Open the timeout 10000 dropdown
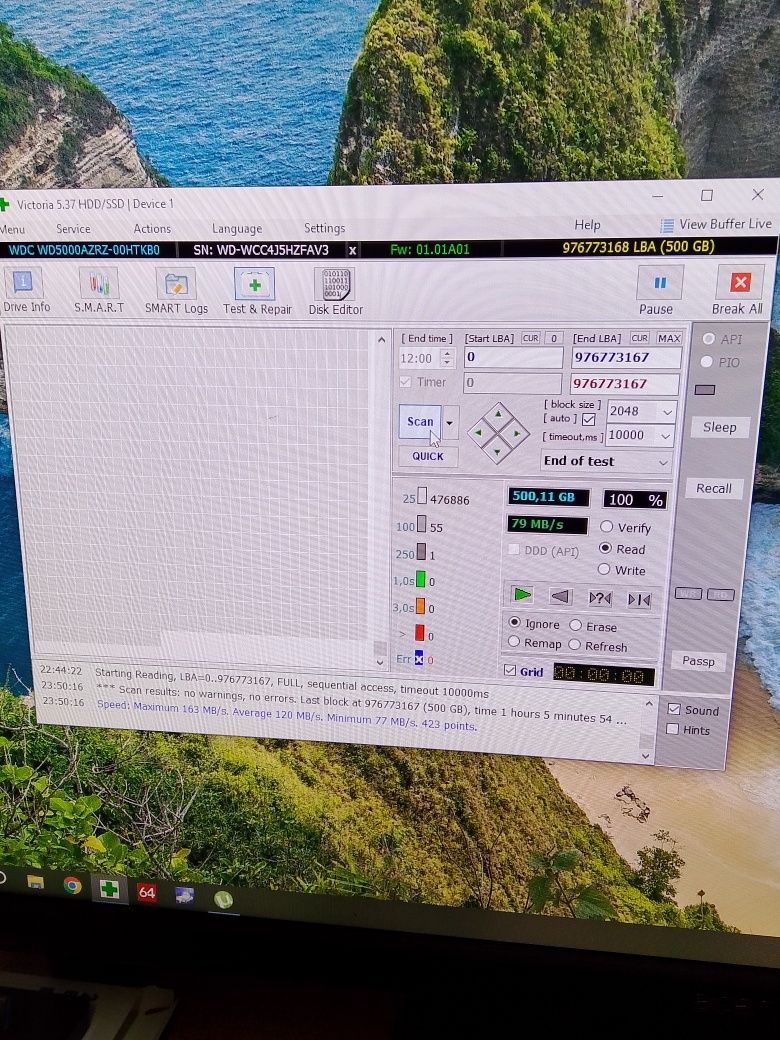 click(x=666, y=436)
